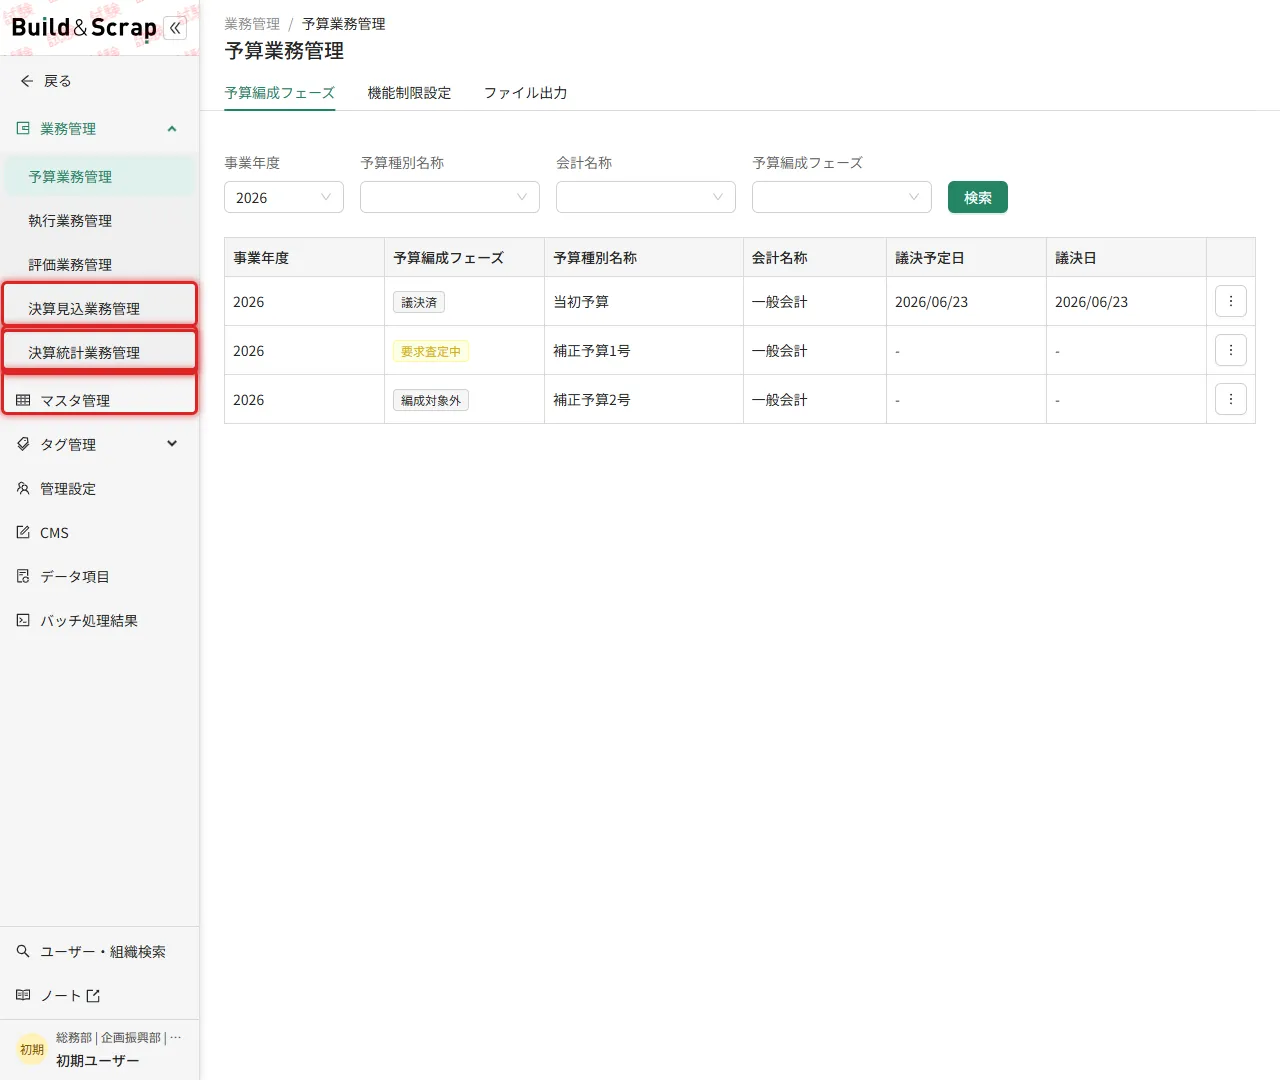Click 一般会計 in the 当初予算 row

click(x=780, y=302)
